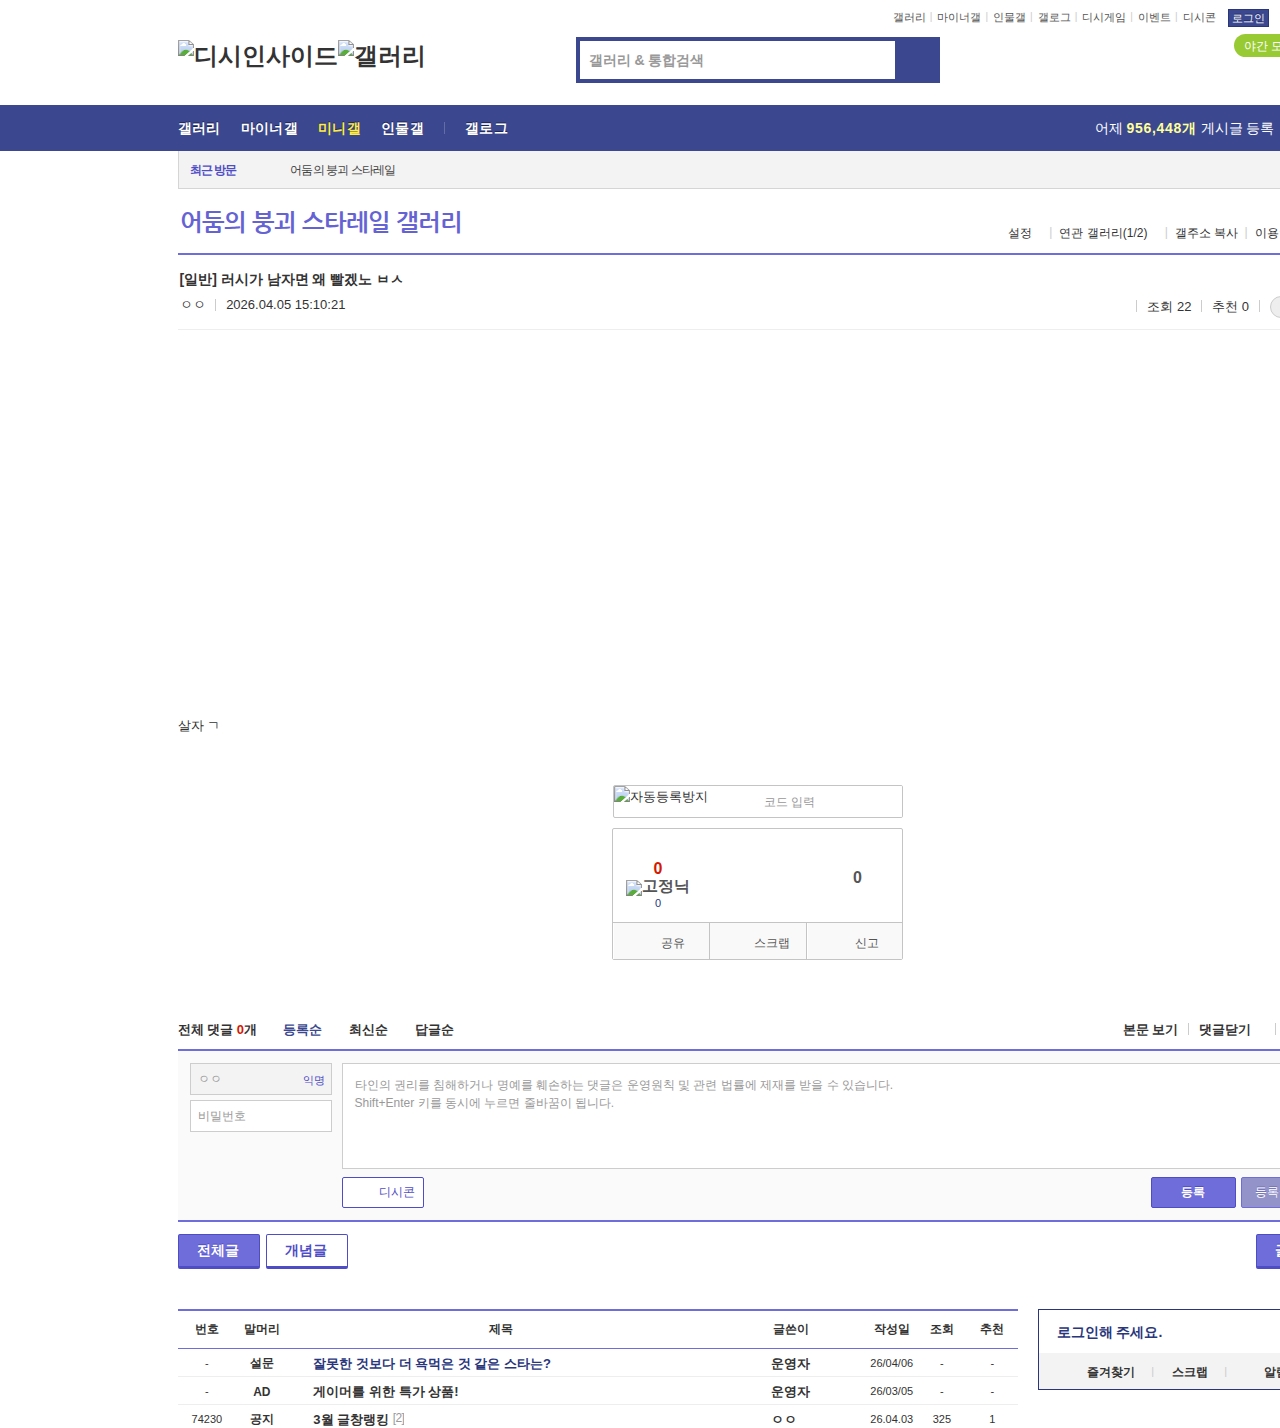Click the blue search button
The height and width of the screenshot is (1428, 1280).
(917, 60)
